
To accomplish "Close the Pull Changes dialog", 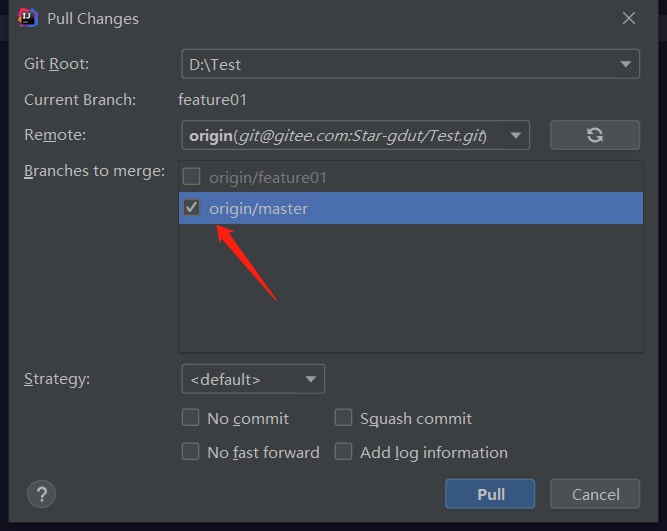I will point(629,18).
